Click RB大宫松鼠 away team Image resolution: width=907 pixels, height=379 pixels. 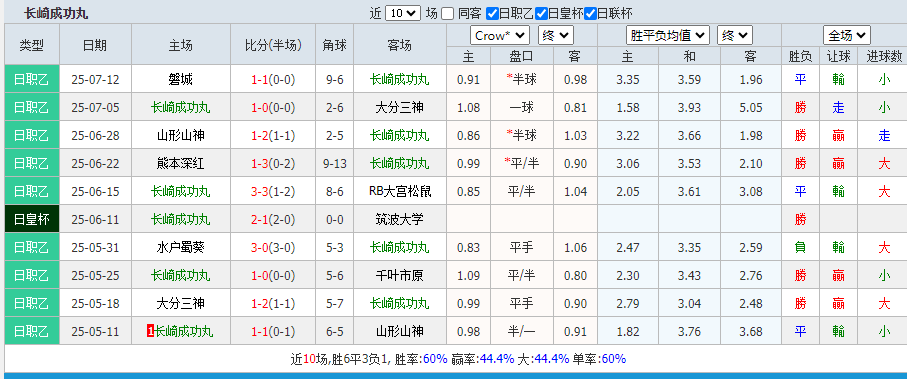point(400,192)
